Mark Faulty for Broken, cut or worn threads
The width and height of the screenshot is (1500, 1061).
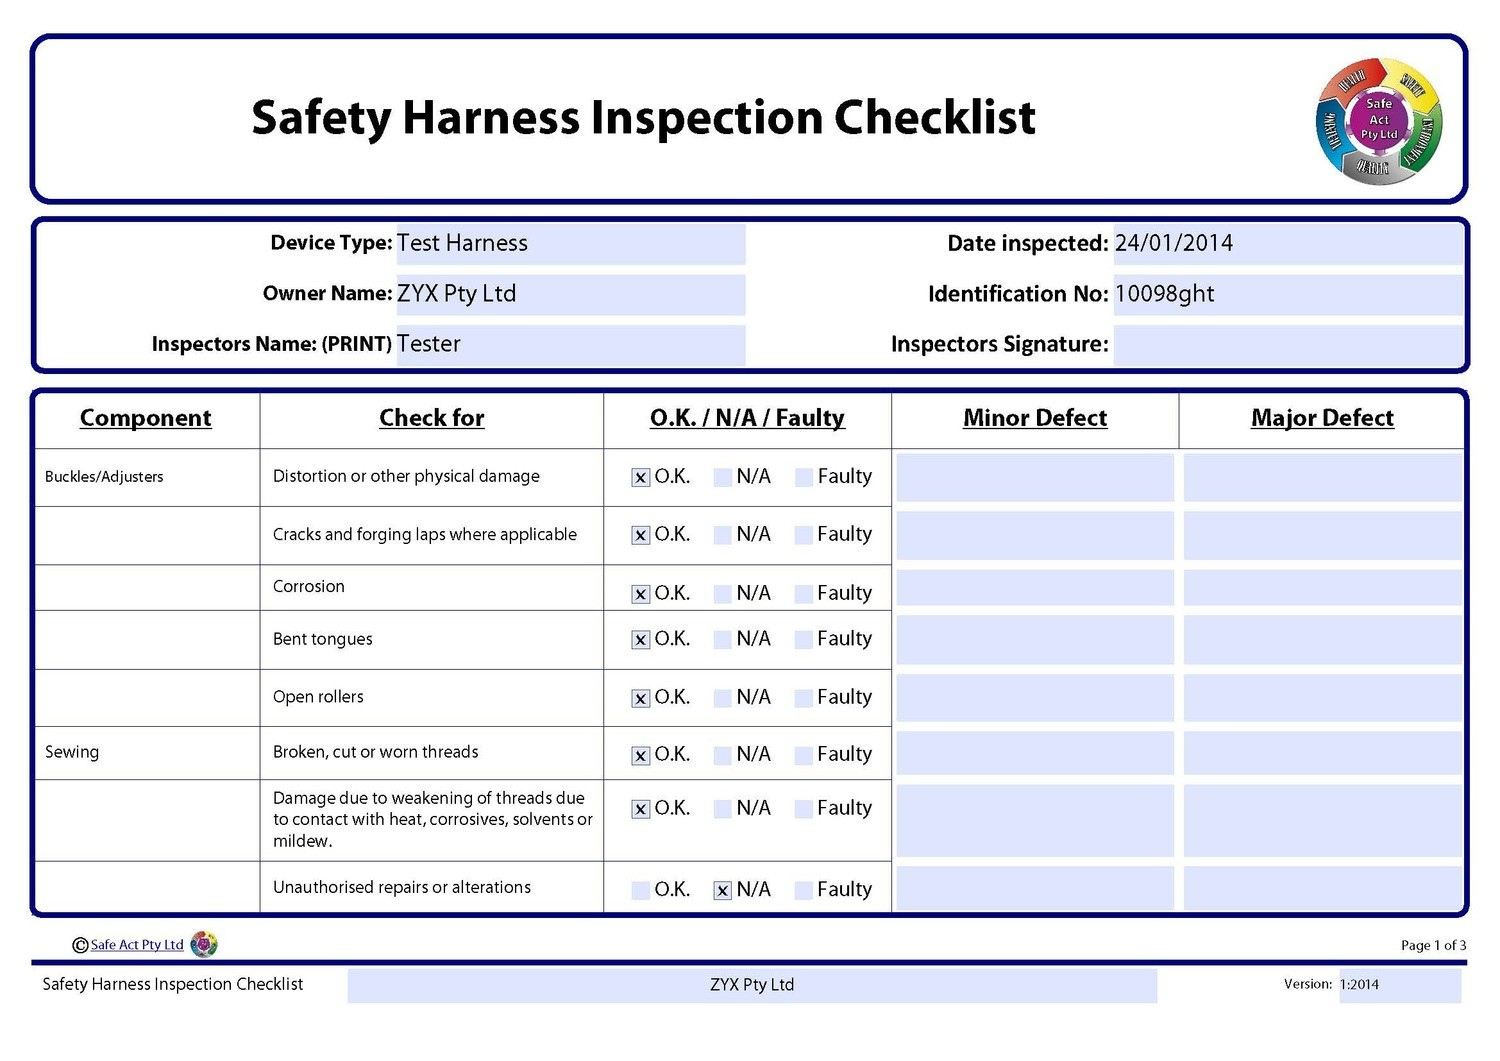tap(804, 756)
